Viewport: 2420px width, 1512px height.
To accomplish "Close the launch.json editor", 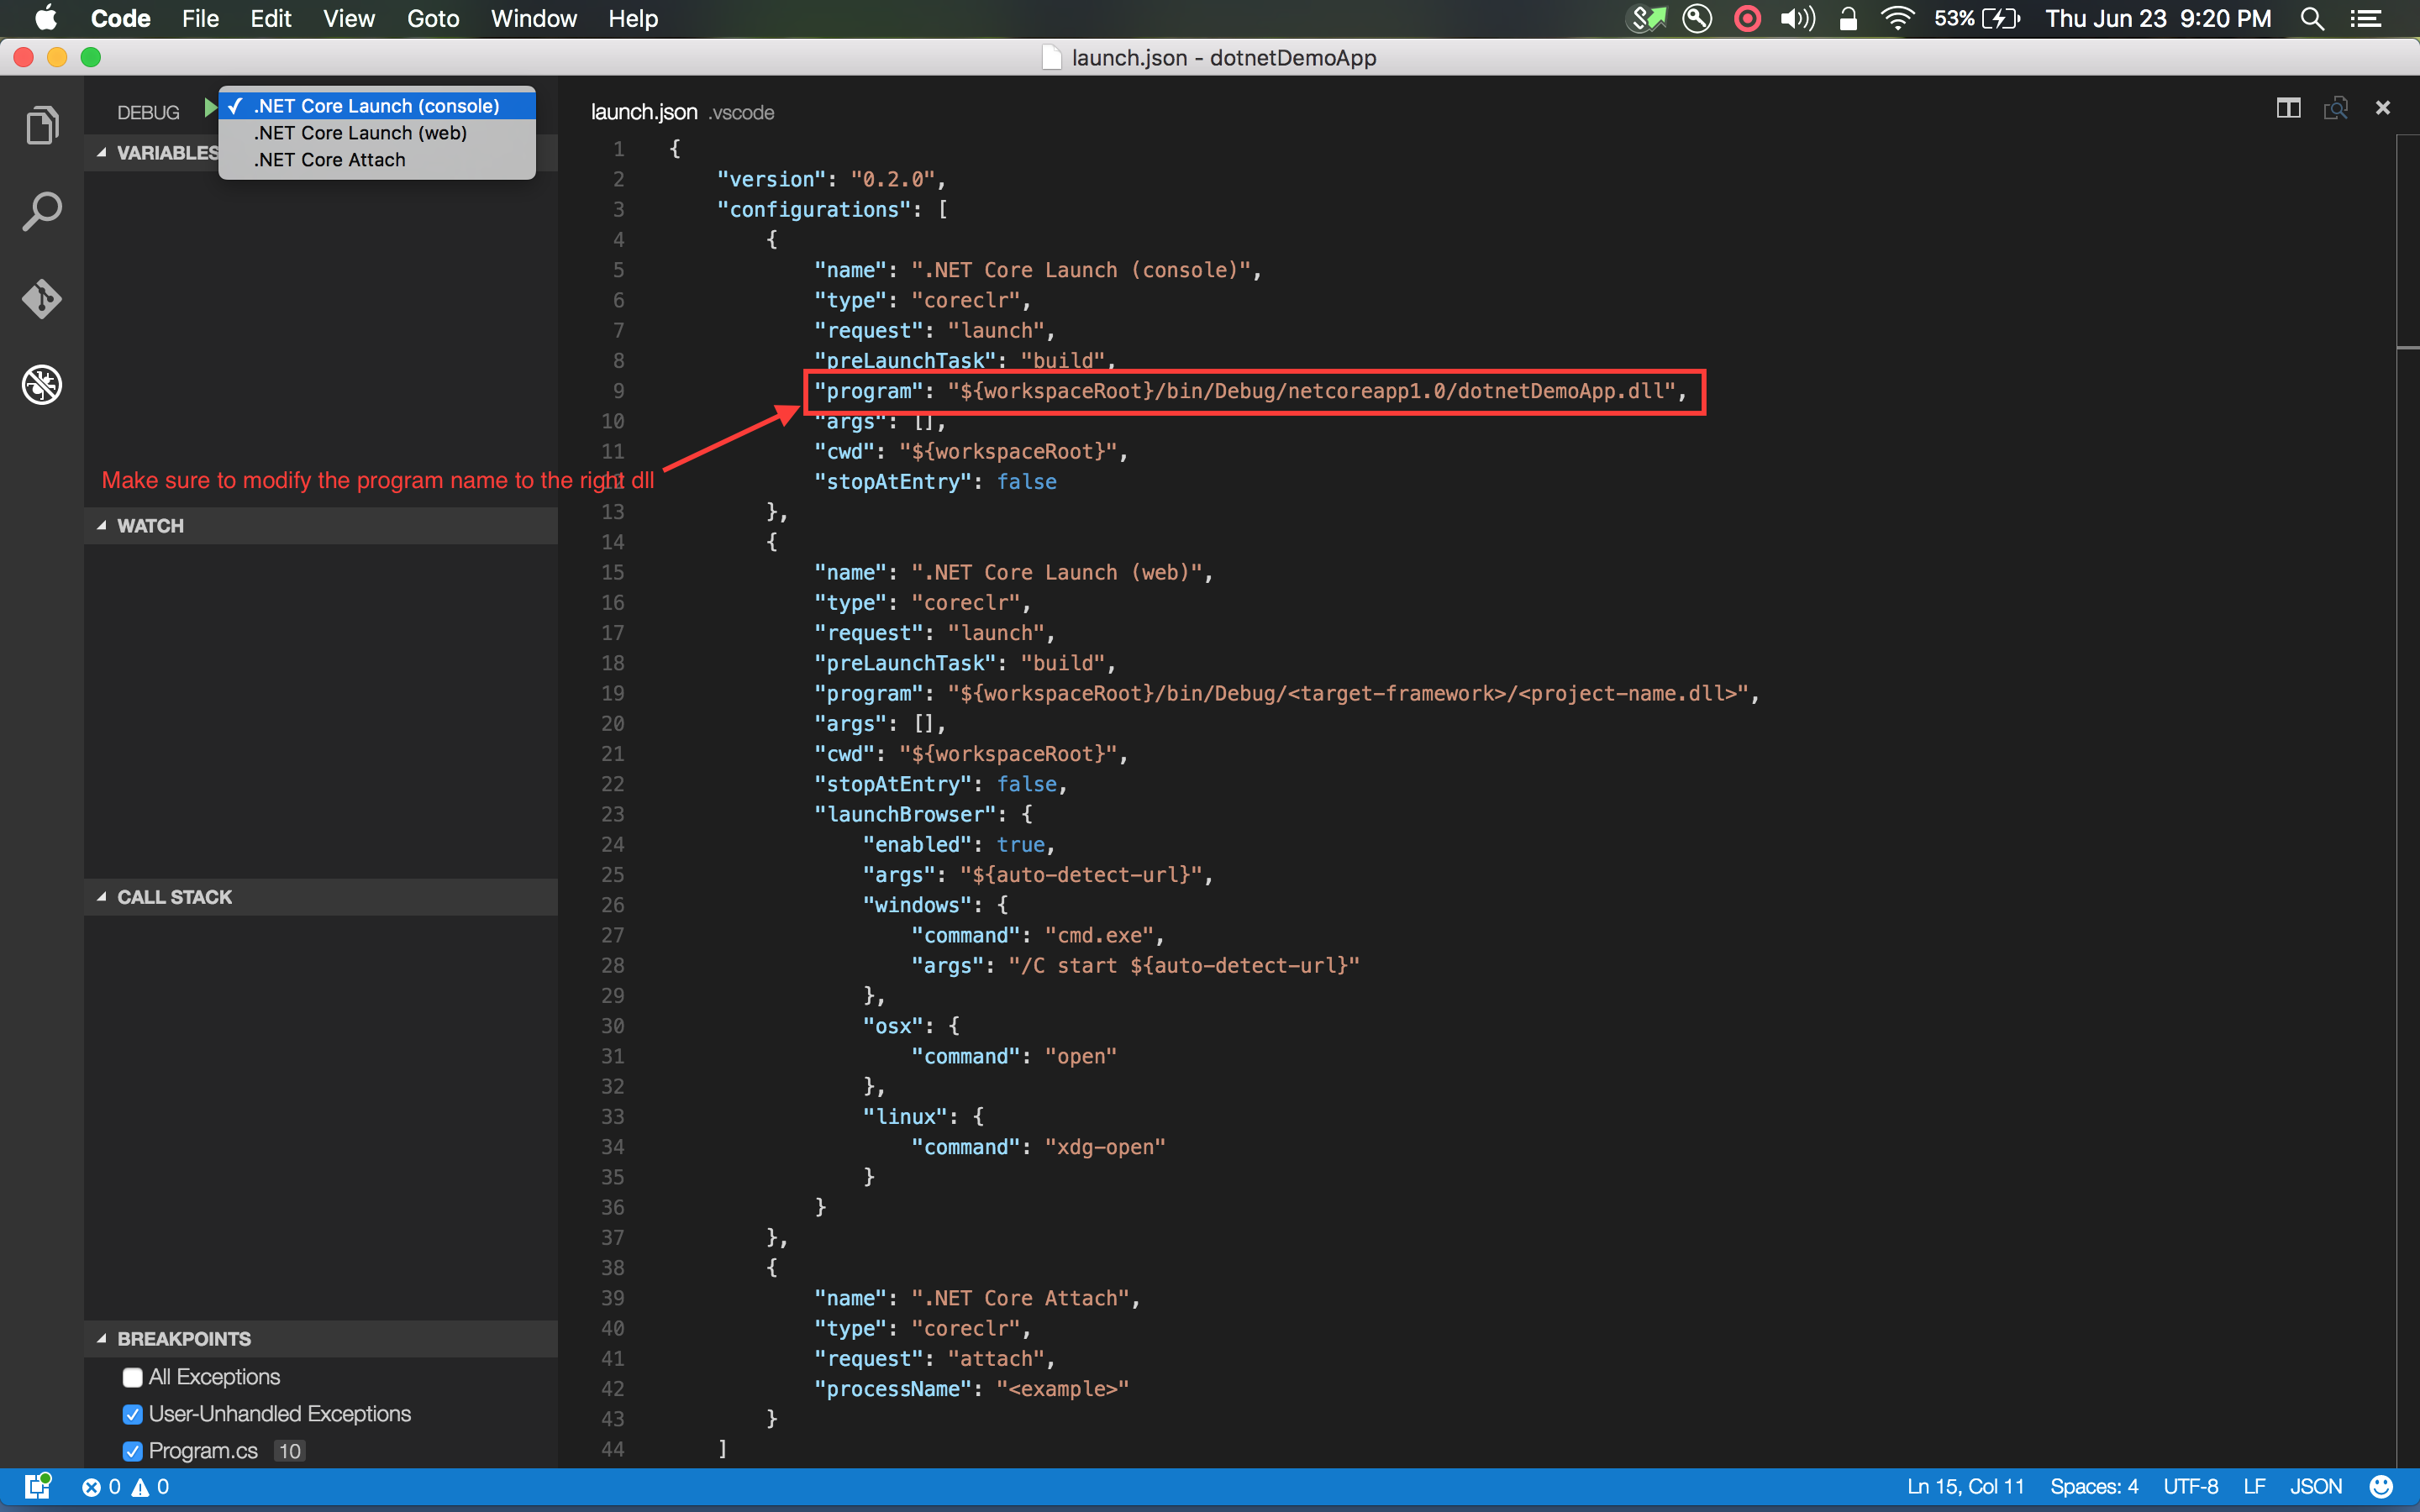I will click(x=2383, y=108).
